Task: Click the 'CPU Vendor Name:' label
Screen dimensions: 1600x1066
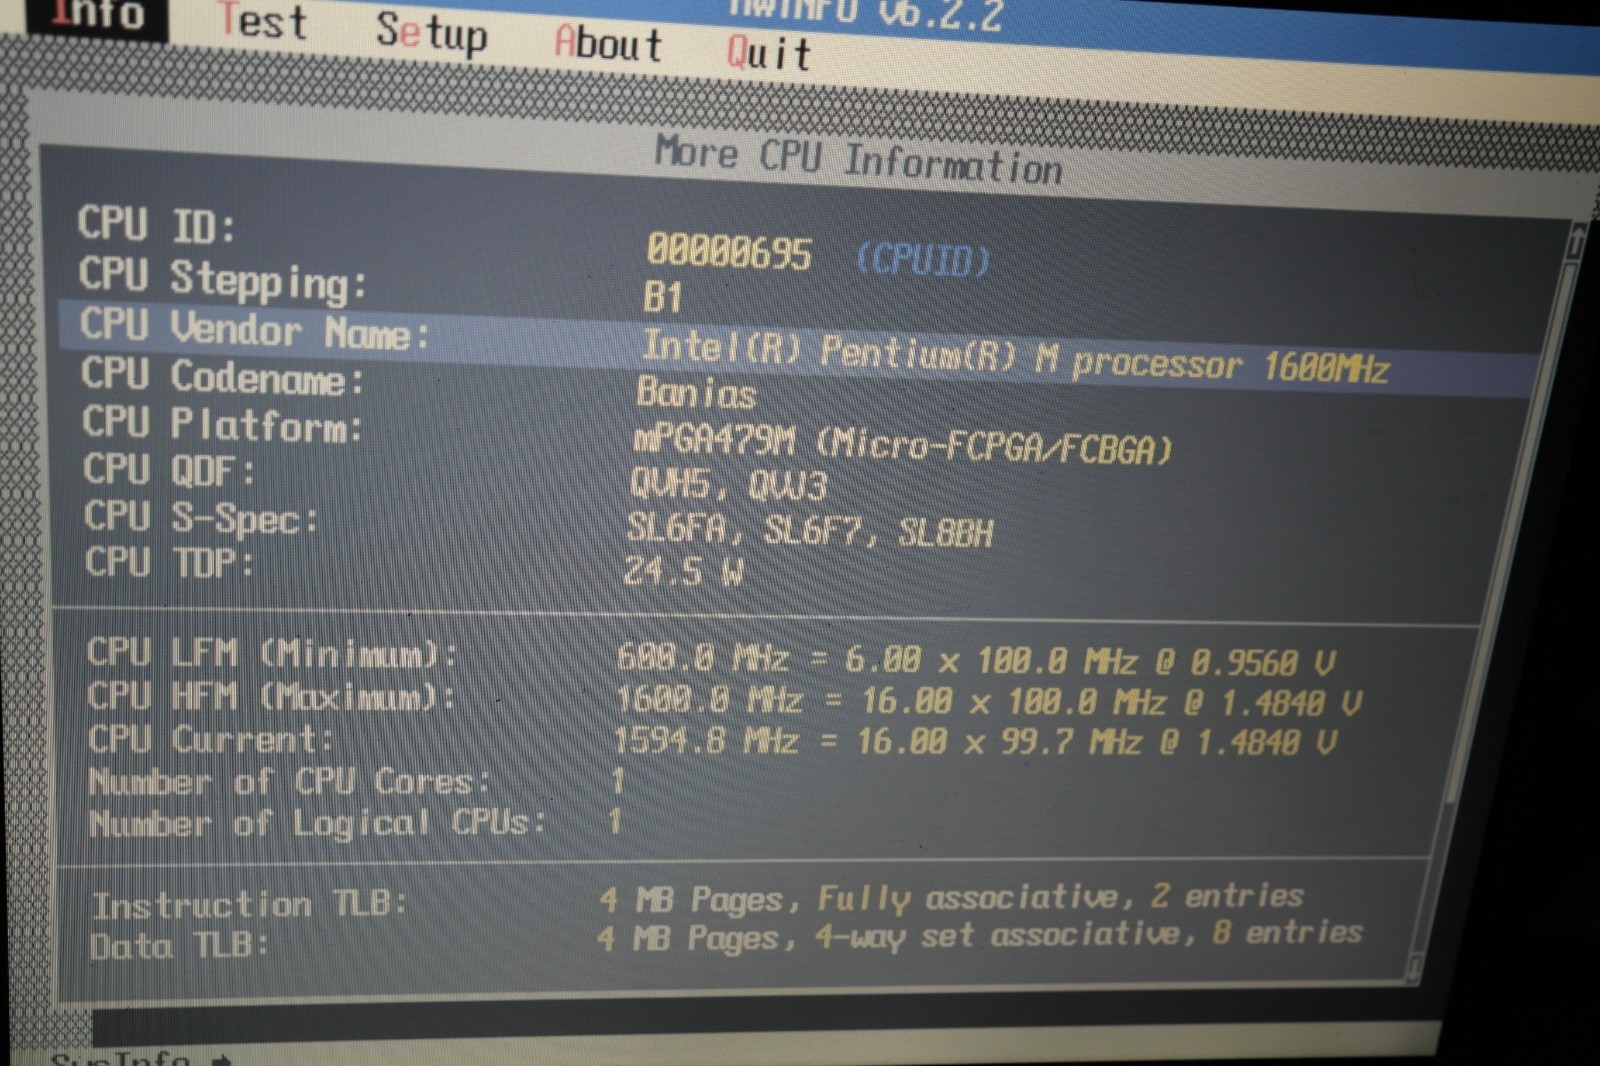Action: coord(254,329)
